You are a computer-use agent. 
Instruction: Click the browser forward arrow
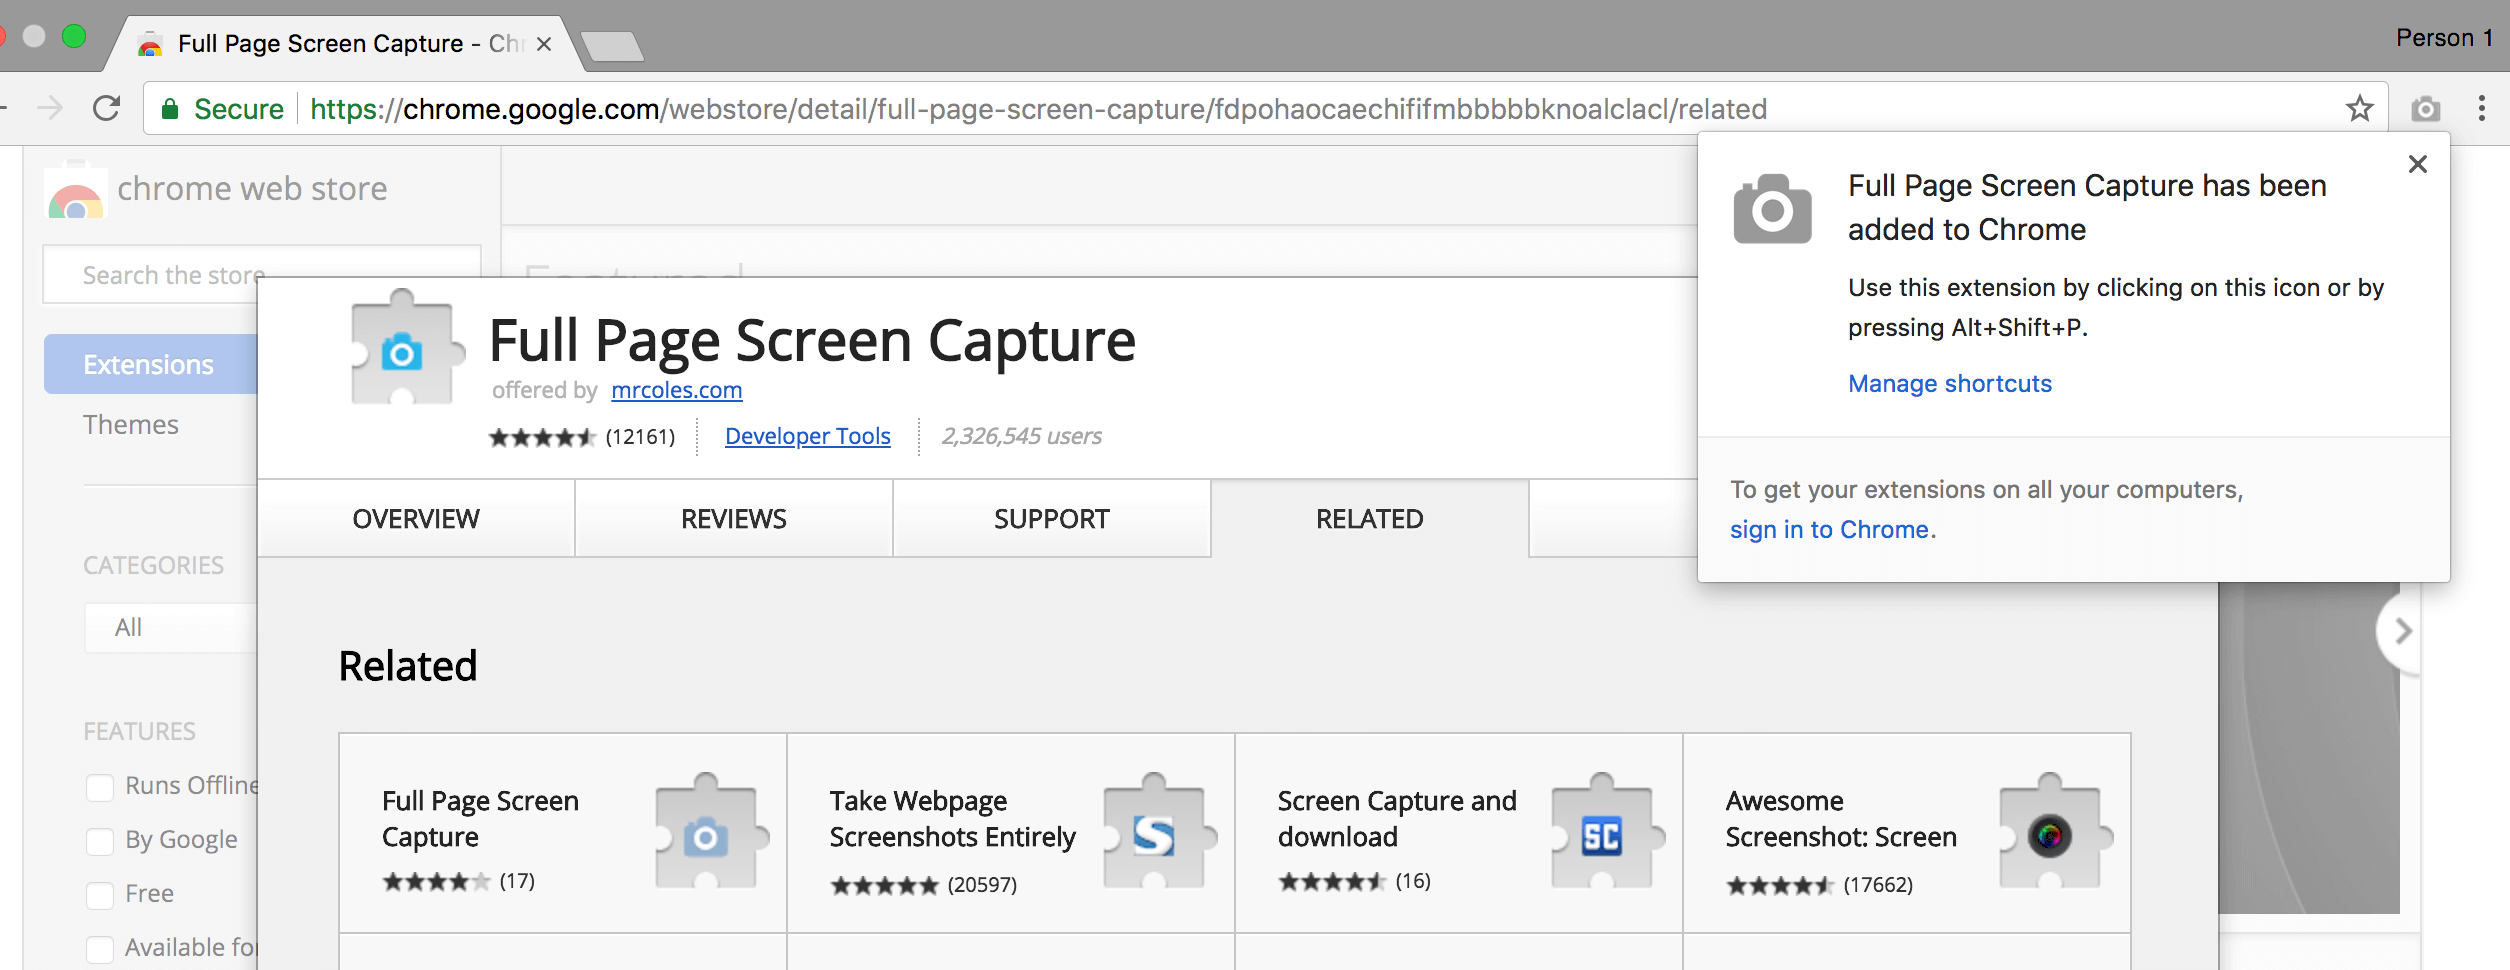[50, 108]
